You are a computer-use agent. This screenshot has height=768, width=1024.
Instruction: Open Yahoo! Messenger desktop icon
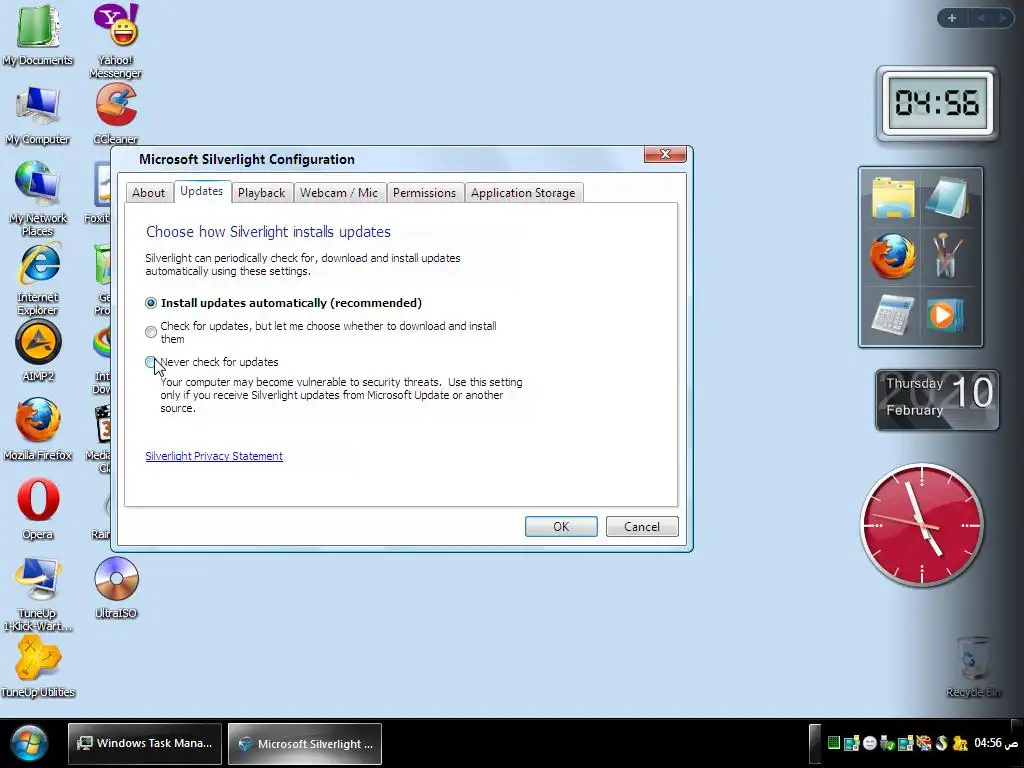point(116,40)
